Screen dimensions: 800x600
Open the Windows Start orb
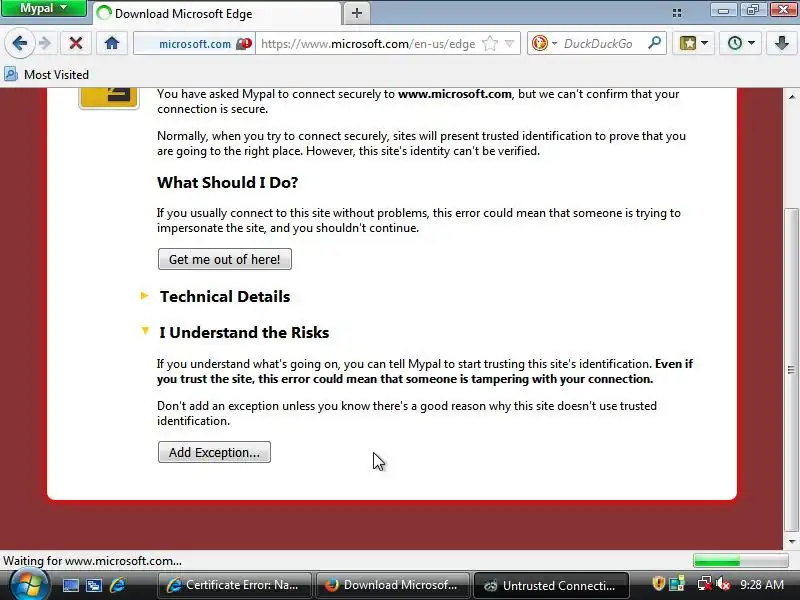pyautogui.click(x=29, y=585)
